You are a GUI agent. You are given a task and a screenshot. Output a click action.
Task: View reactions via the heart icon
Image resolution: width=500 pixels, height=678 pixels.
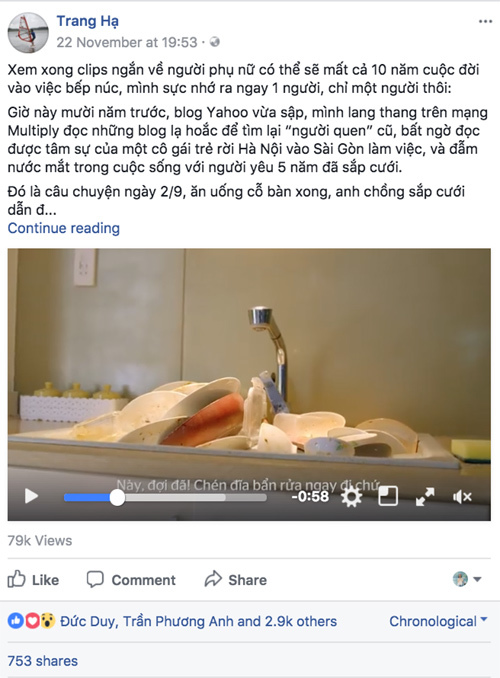(x=32, y=621)
